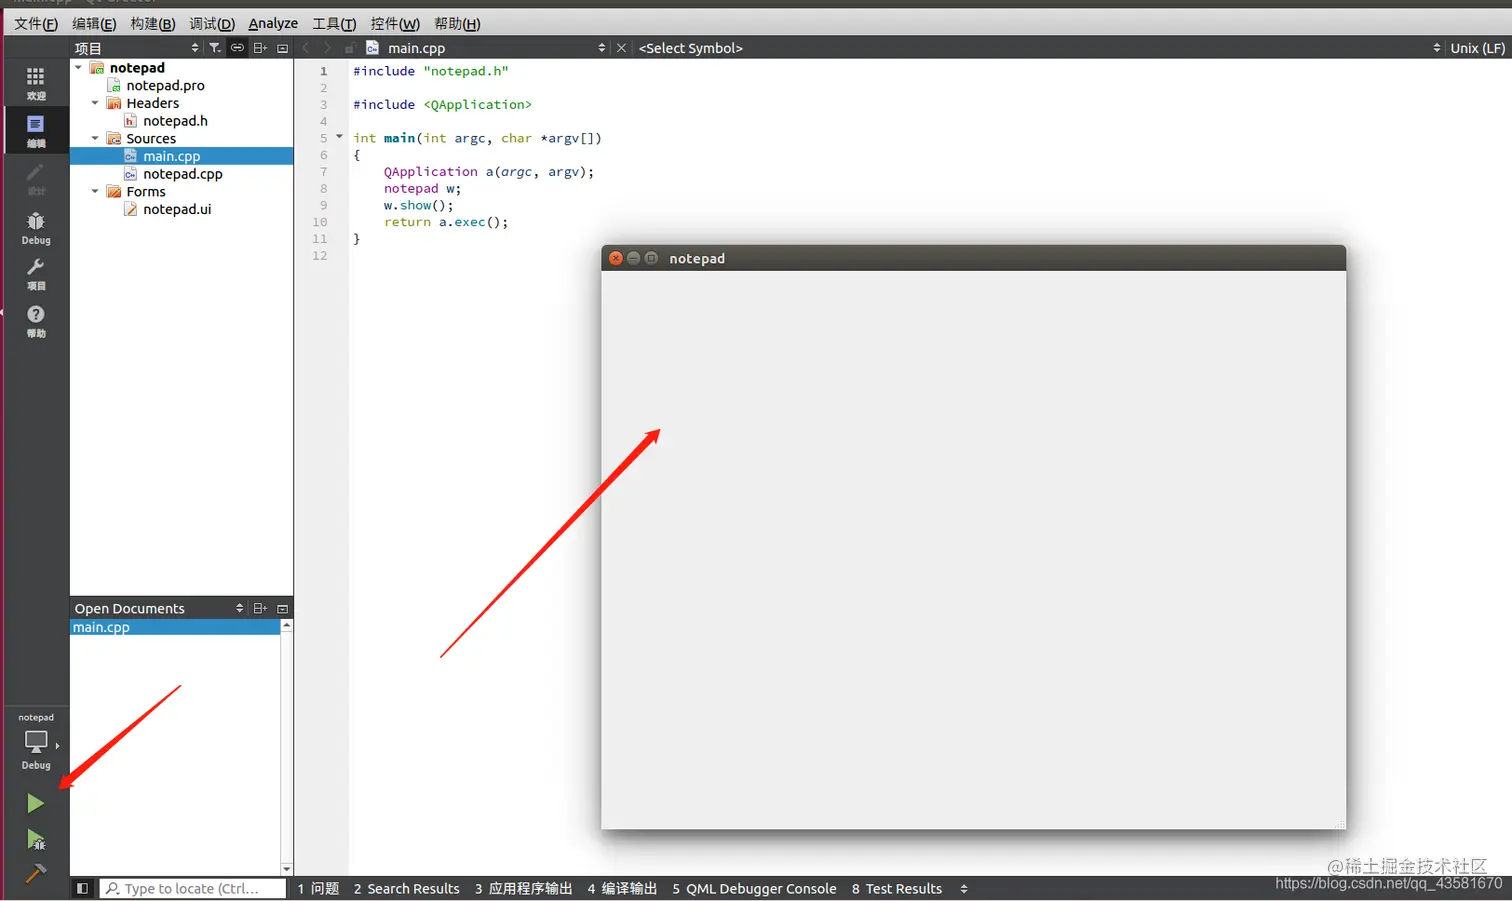This screenshot has height=901, width=1512.
Task: Click the Open Documents scrollbar down arrow
Action: (287, 869)
